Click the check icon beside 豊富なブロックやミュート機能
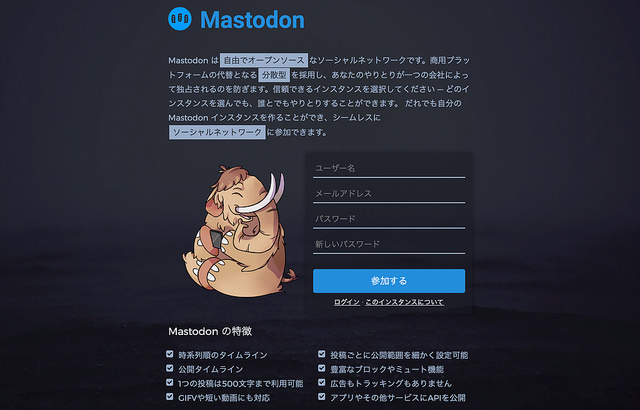Image resolution: width=640 pixels, height=410 pixels. click(322, 368)
